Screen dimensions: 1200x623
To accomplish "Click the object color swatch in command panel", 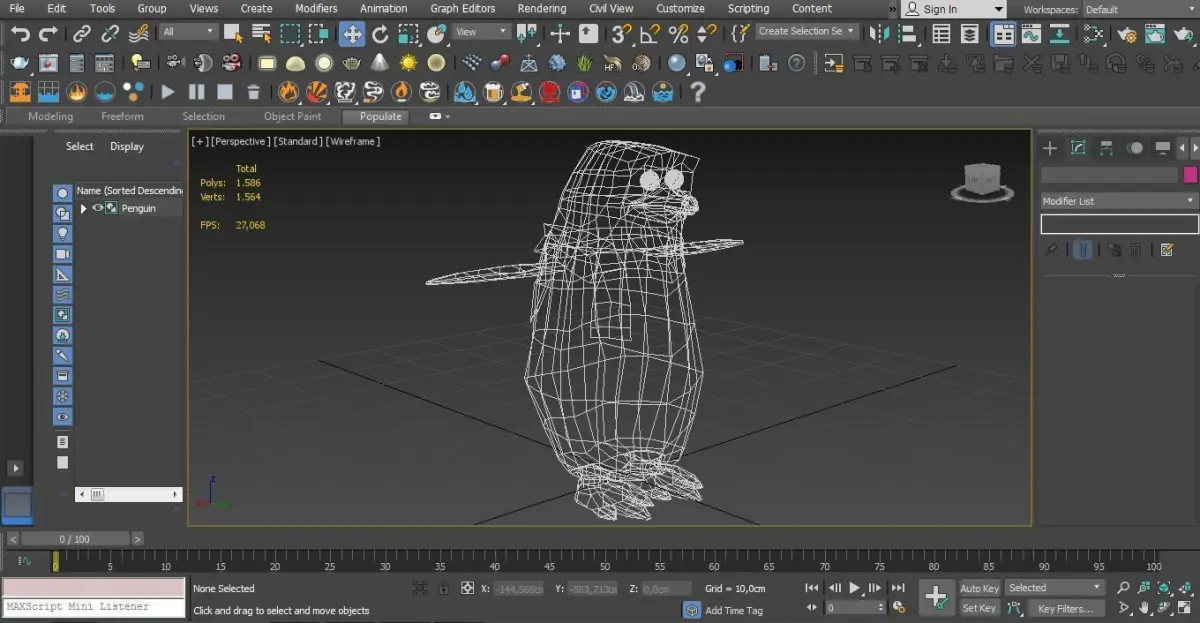I will [x=1190, y=175].
